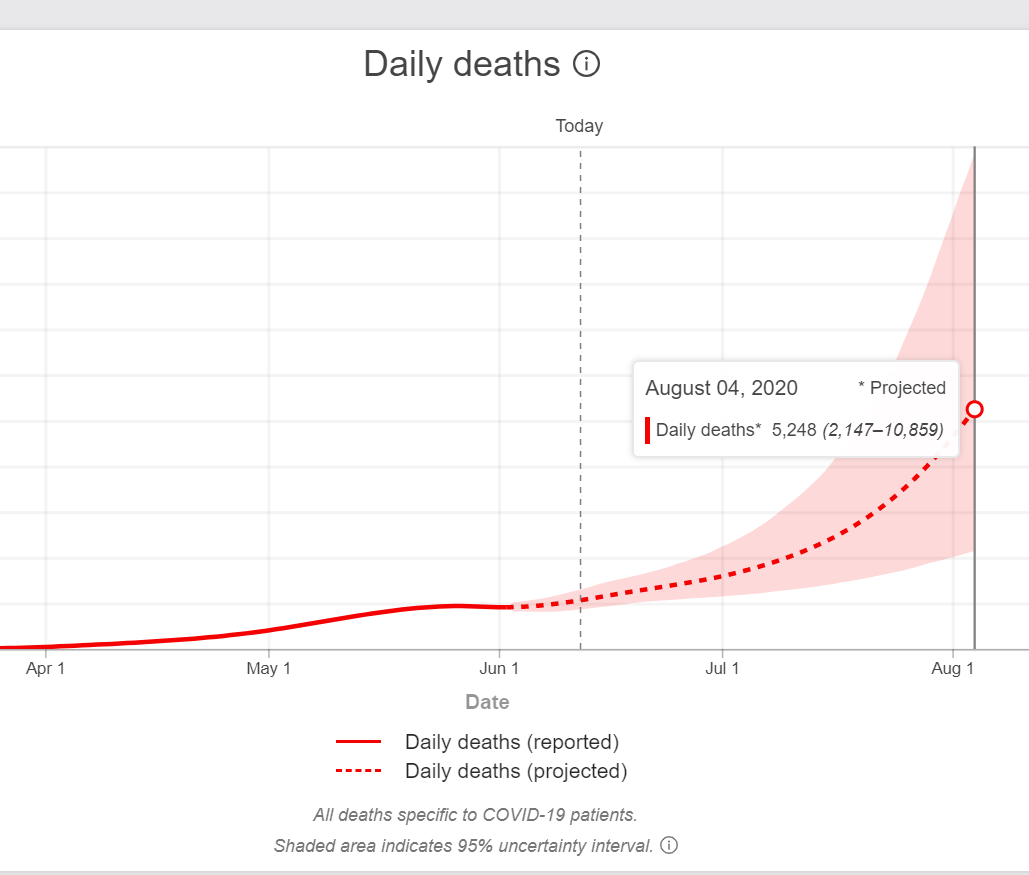Click the Jun 1 axis label

(x=499, y=668)
